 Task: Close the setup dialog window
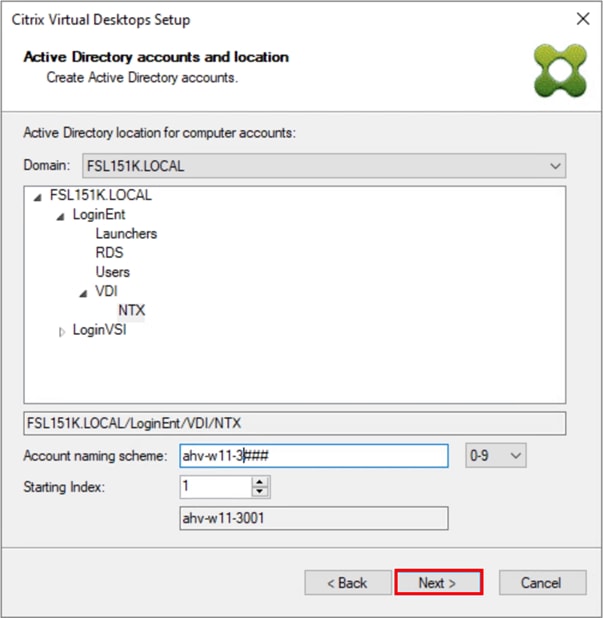point(583,19)
